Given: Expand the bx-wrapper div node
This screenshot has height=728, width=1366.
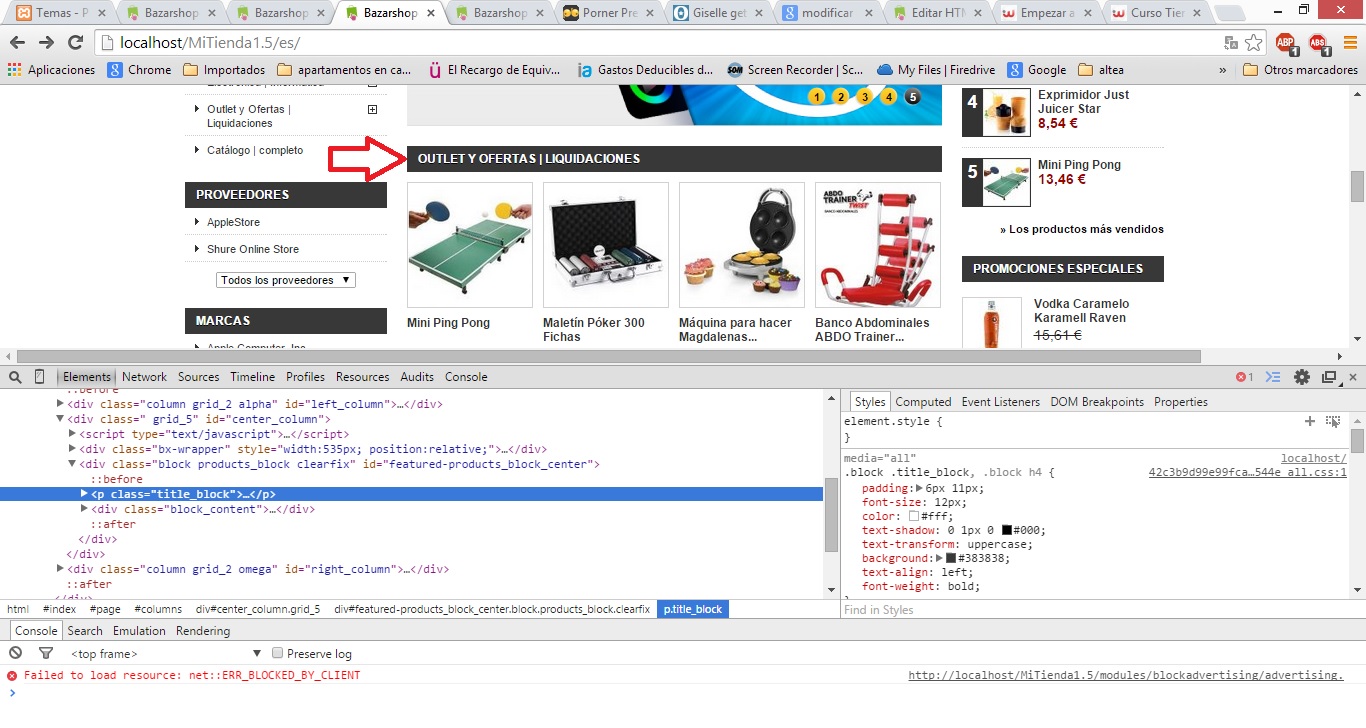Looking at the screenshot, I should 73,449.
